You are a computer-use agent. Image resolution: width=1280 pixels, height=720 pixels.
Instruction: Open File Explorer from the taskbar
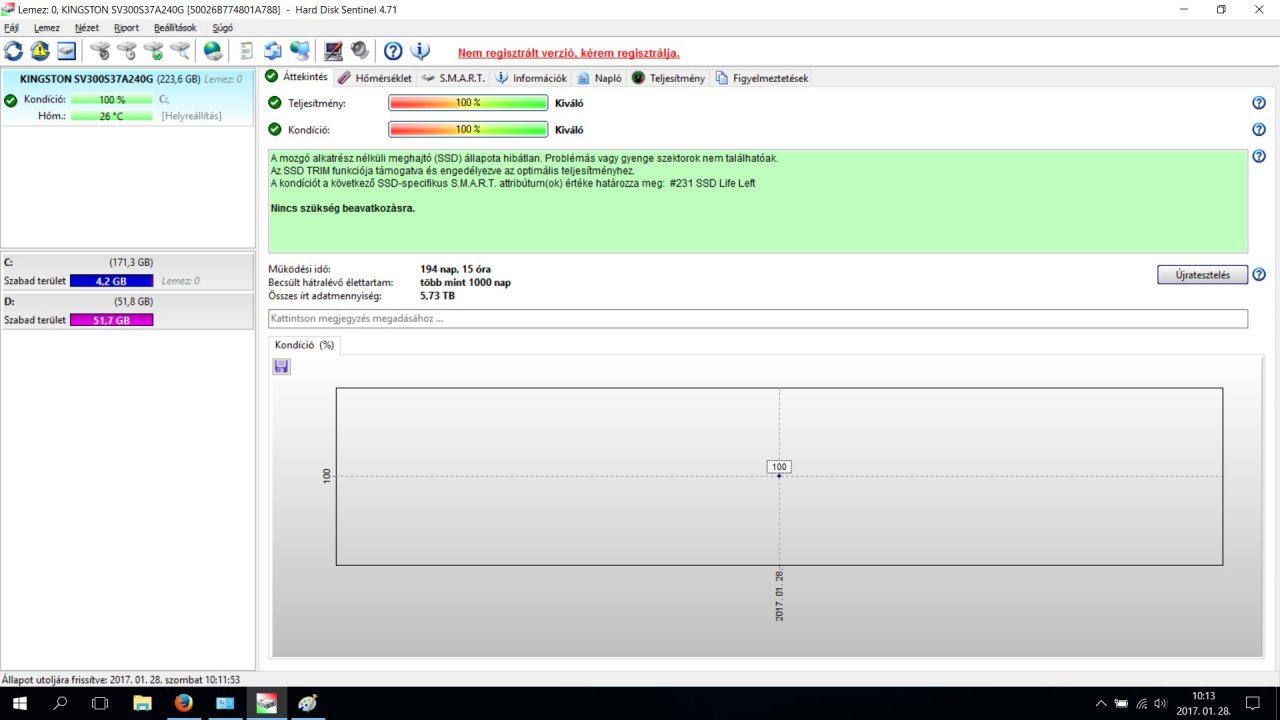[x=141, y=703]
